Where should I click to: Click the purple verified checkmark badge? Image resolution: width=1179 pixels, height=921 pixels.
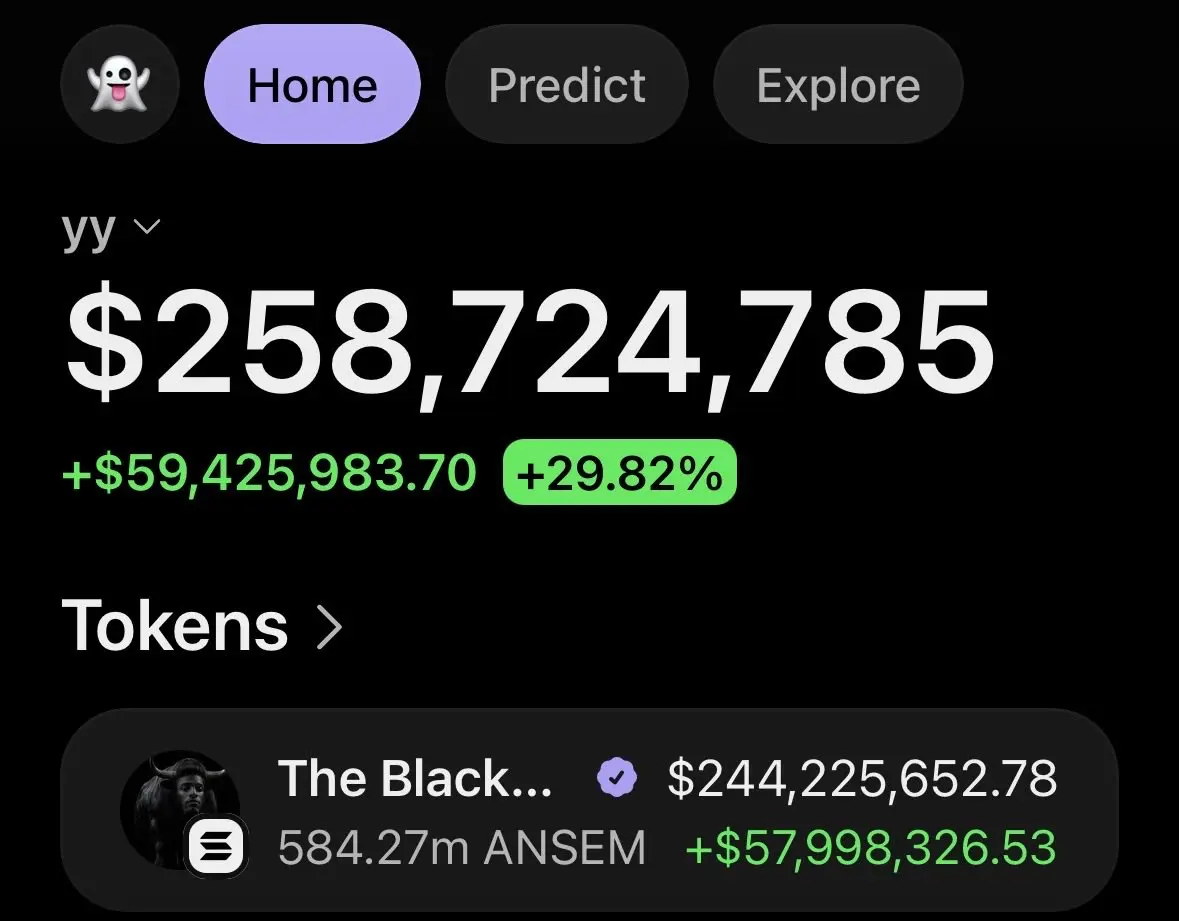tap(617, 777)
